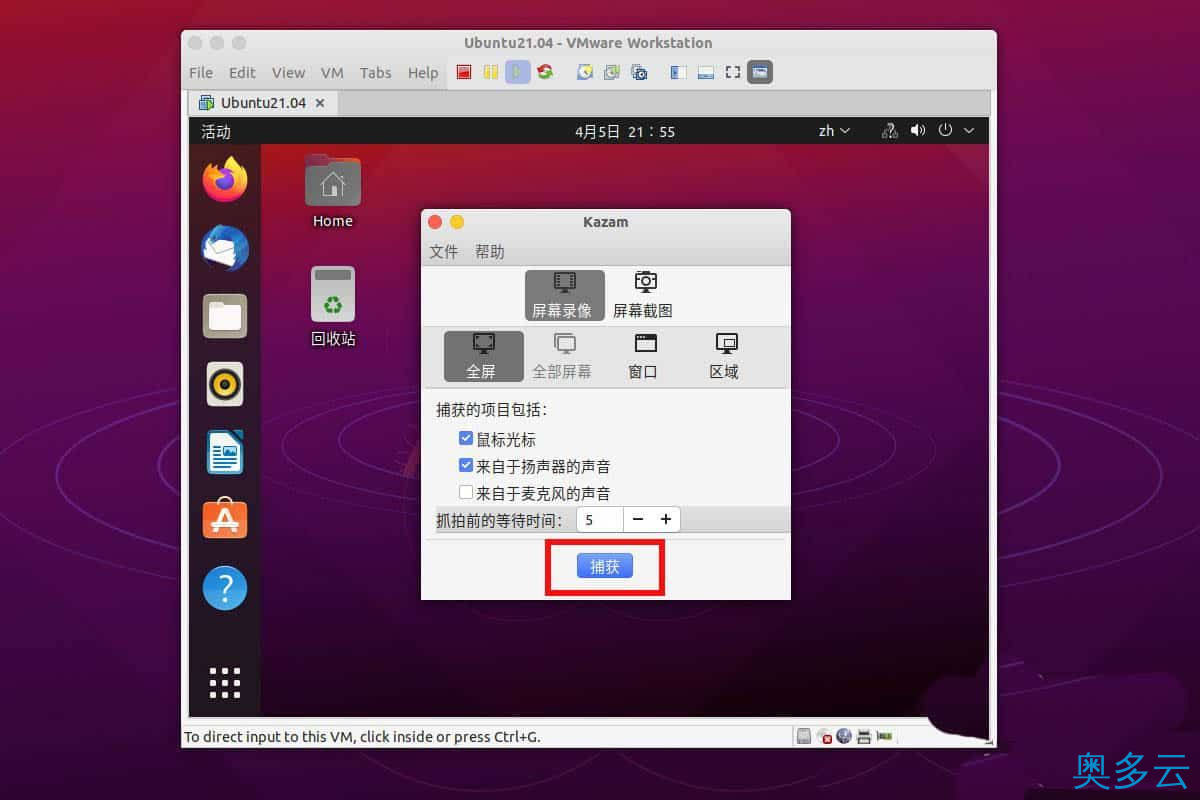Viewport: 1200px width, 800px height.
Task: Click the 帮助 menu in Kazam
Action: pyautogui.click(x=489, y=252)
